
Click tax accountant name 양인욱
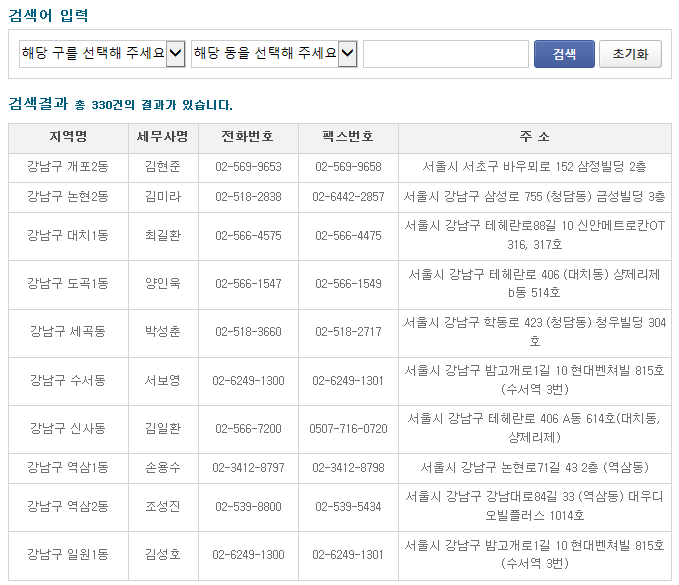[163, 284]
